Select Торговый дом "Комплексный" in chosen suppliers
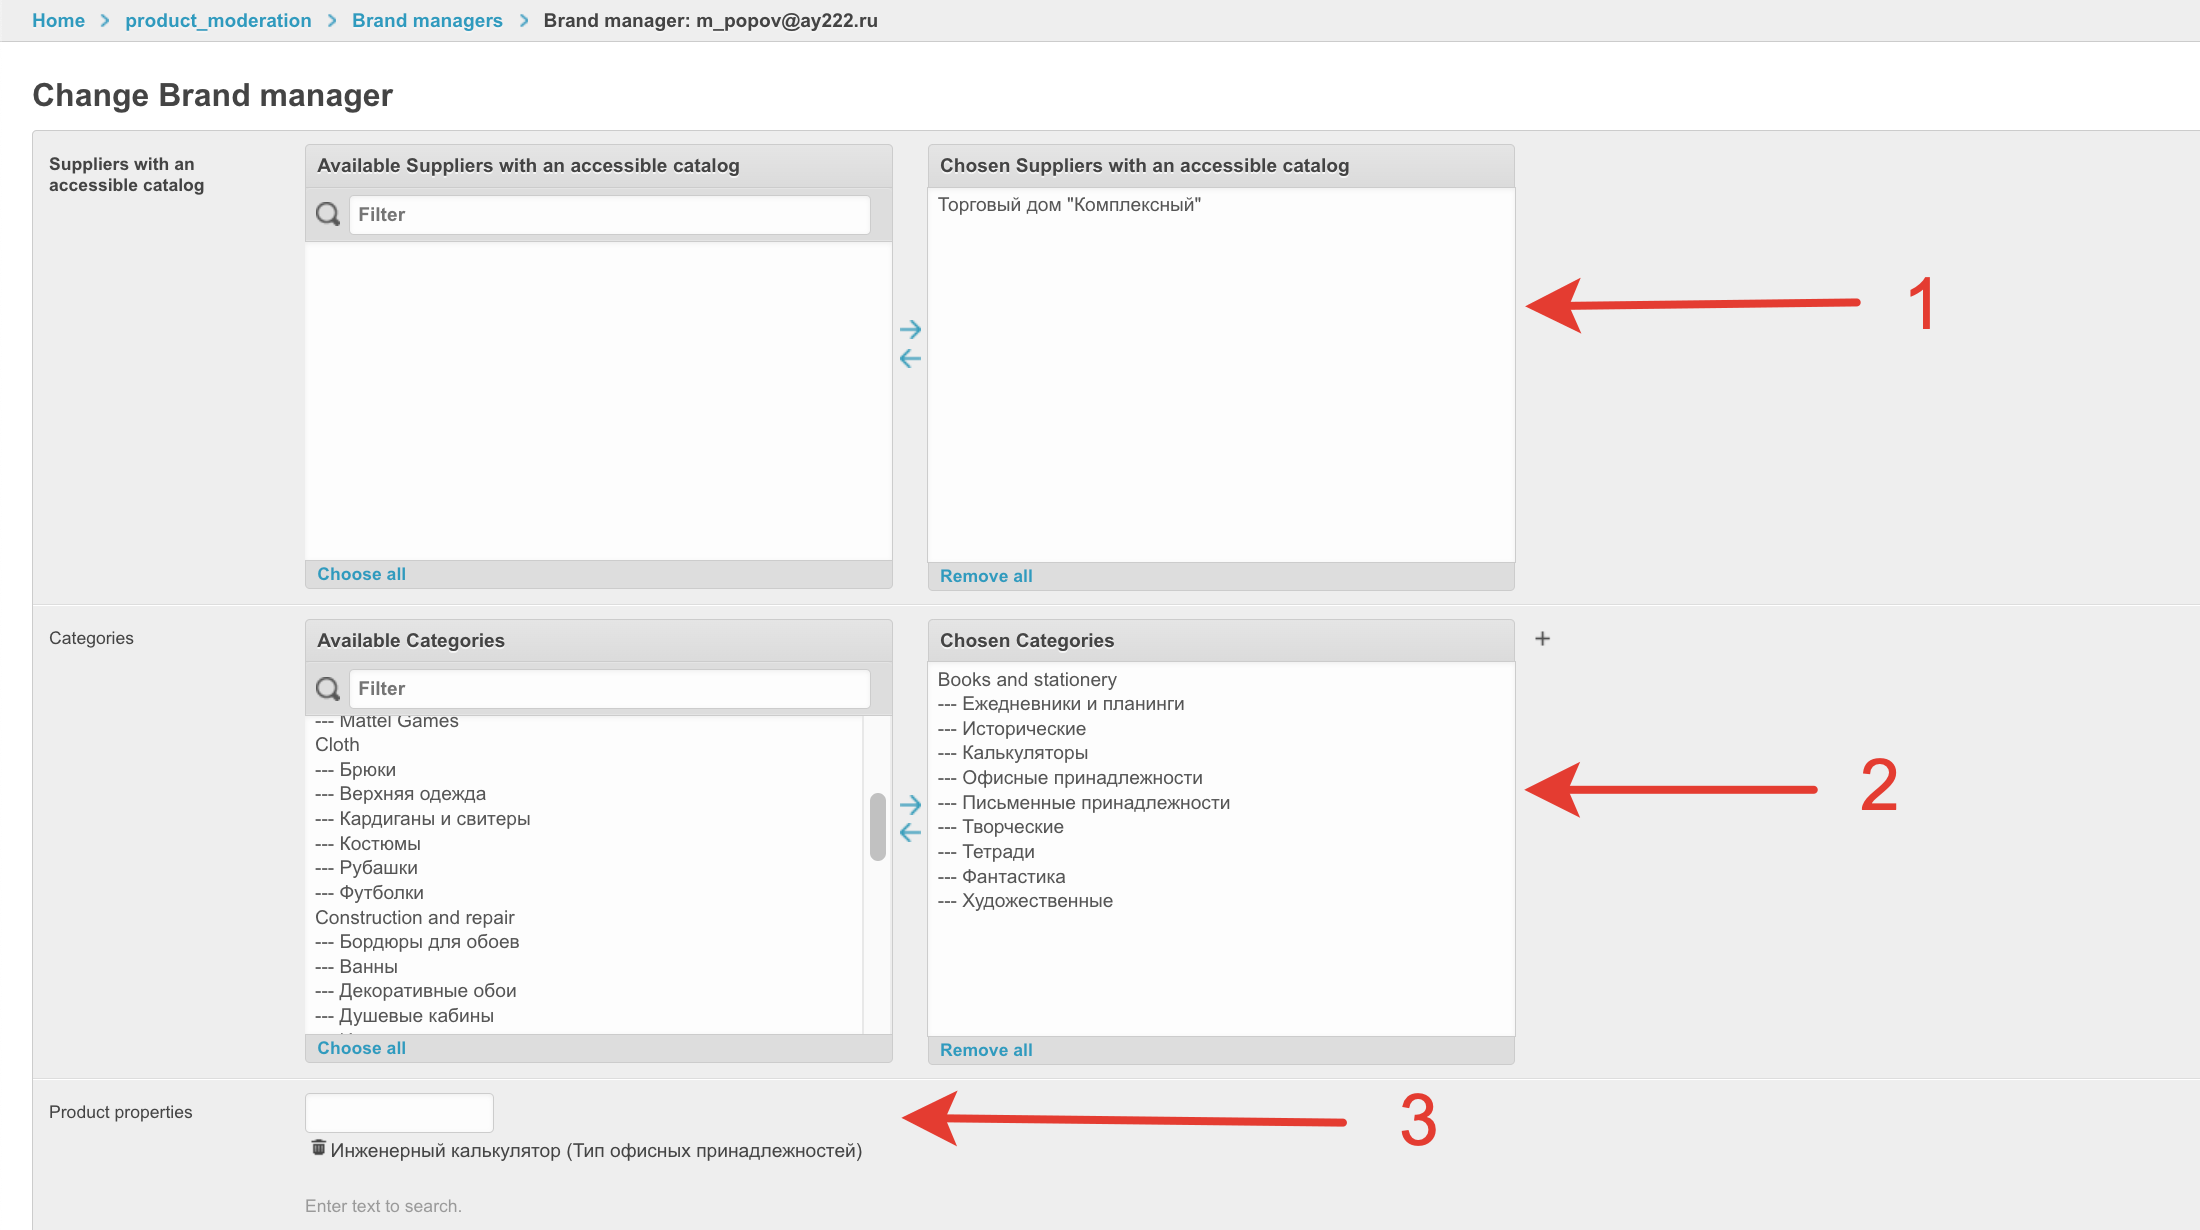 coord(1069,205)
